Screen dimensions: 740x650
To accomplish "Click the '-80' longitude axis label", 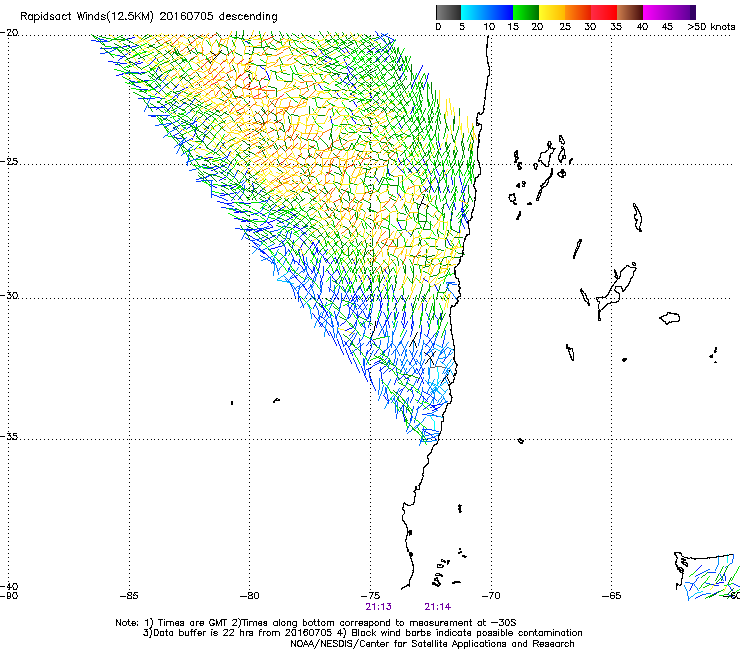I will pos(250,596).
